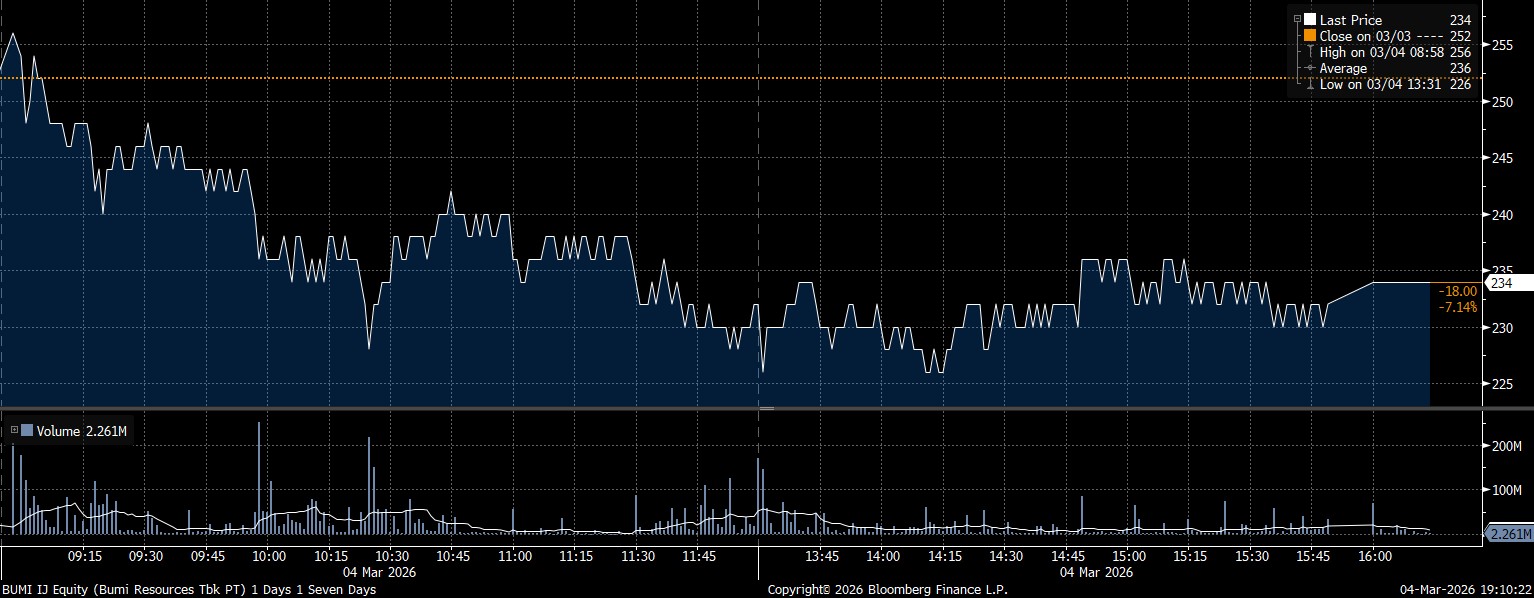Click the 2.261M volume axis flag
The image size is (1534, 598).
click(1508, 534)
